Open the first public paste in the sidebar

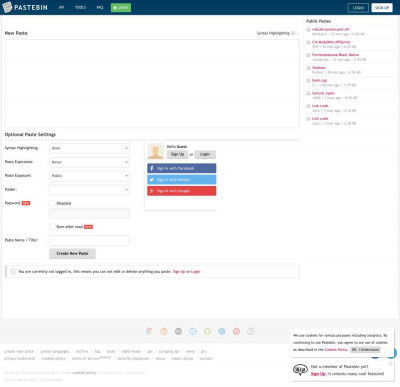coord(330,29)
